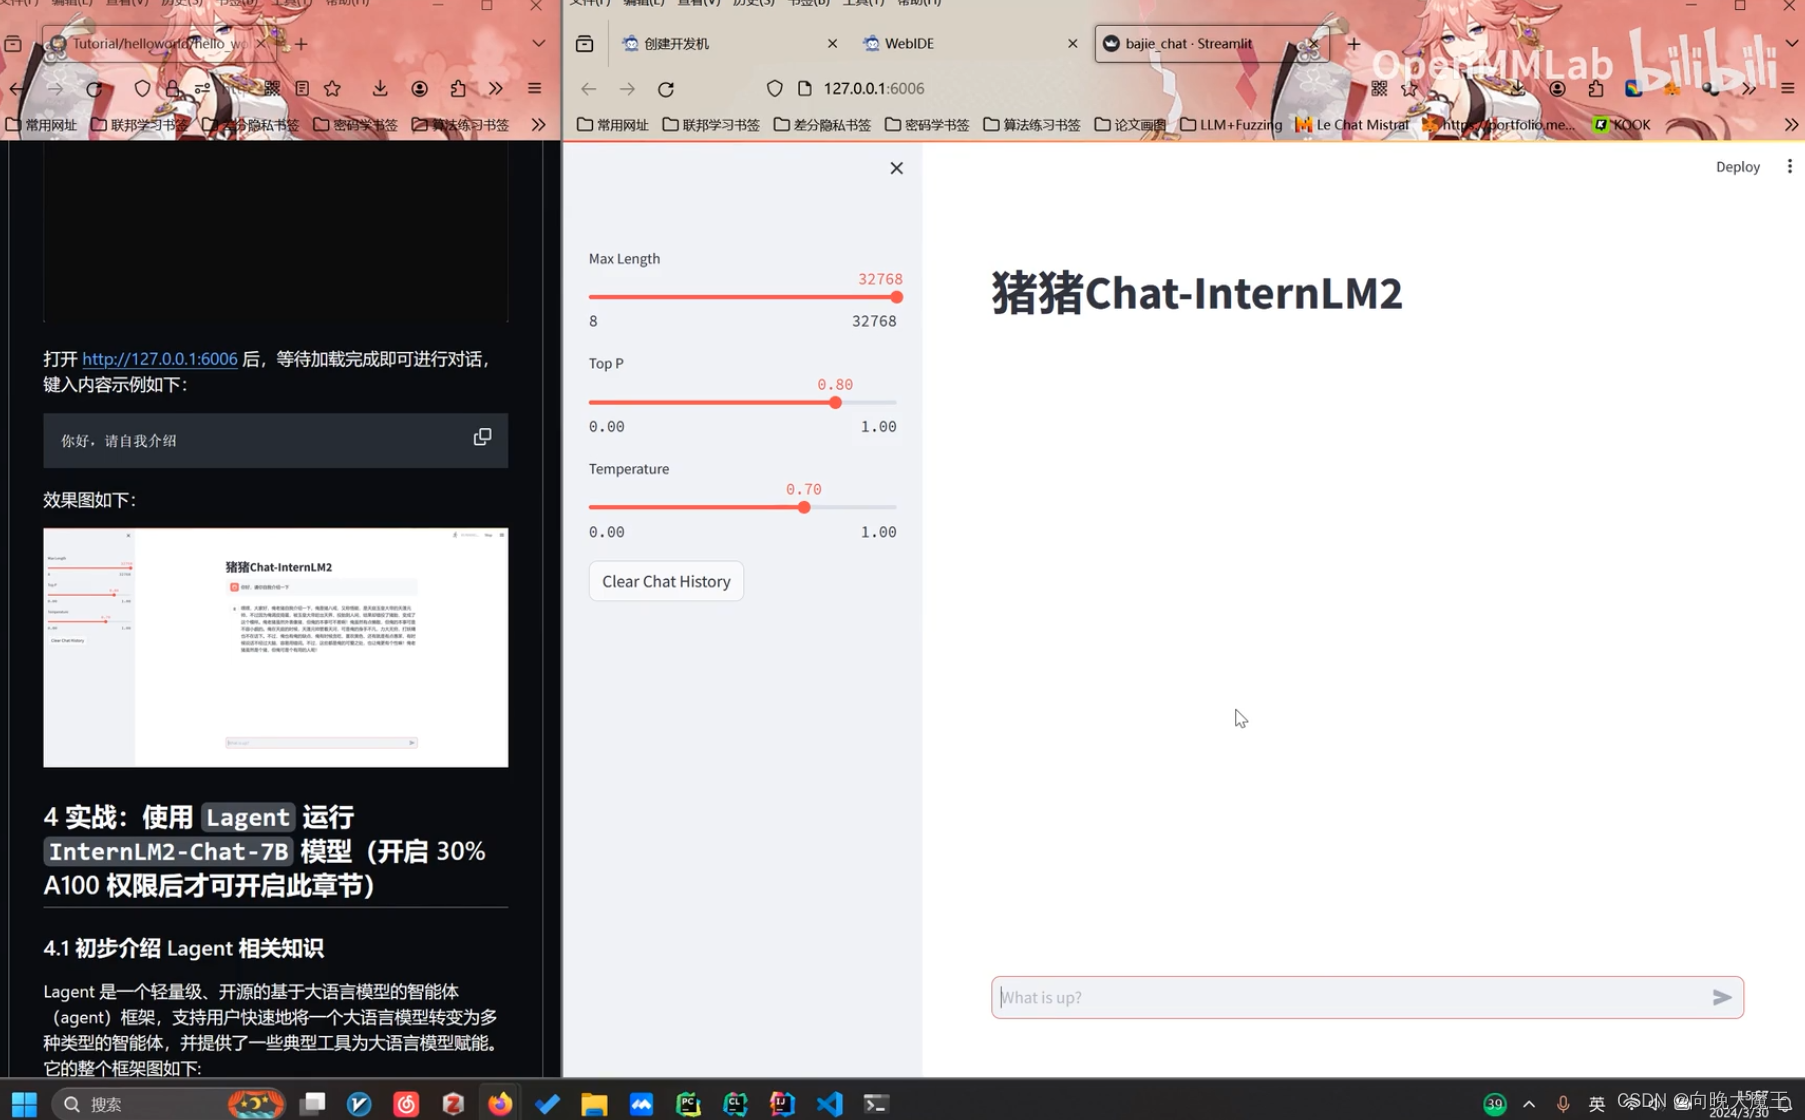List all tabs in left browser dropdown
The image size is (1805, 1120).
click(538, 44)
